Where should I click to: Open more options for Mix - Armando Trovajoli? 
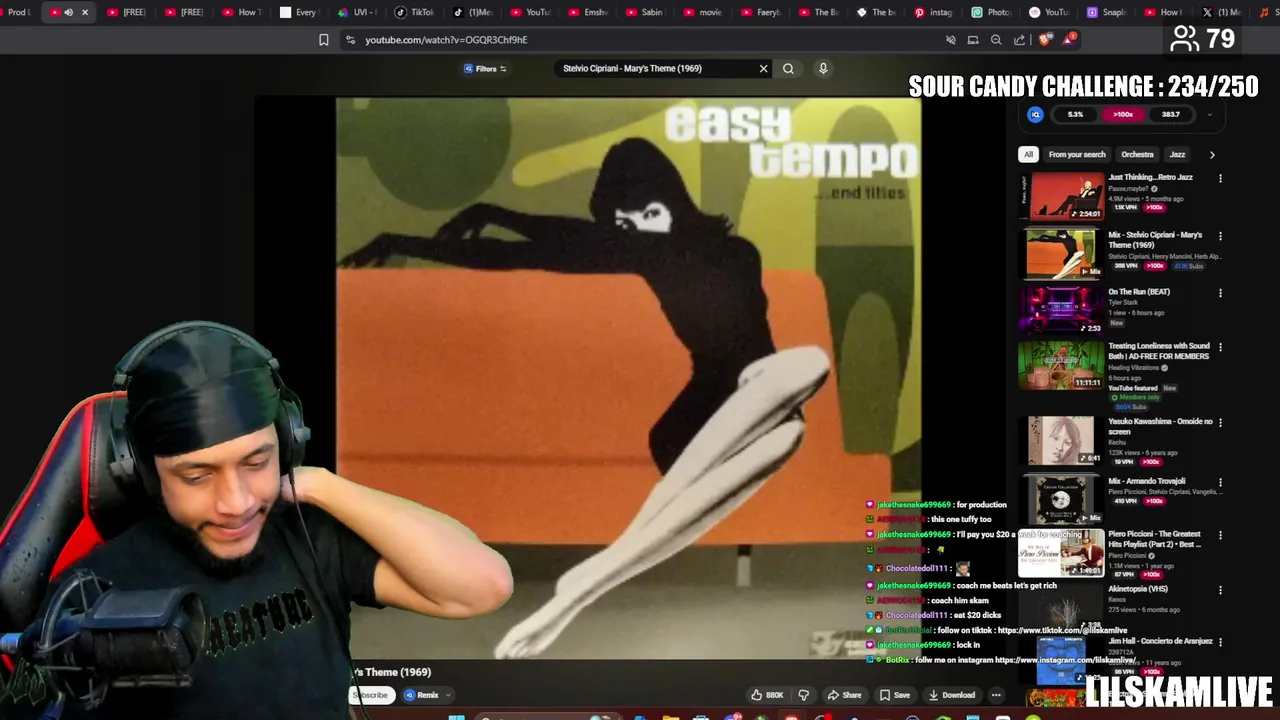point(1220,483)
